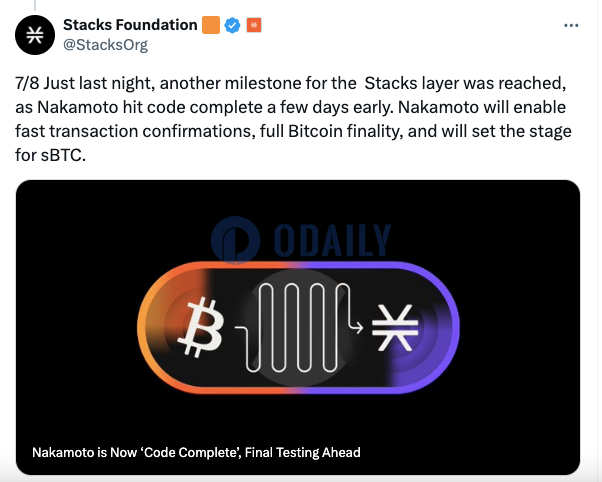Click the ODAILY watermark logo
The height and width of the screenshot is (482, 602).
pyautogui.click(x=301, y=240)
